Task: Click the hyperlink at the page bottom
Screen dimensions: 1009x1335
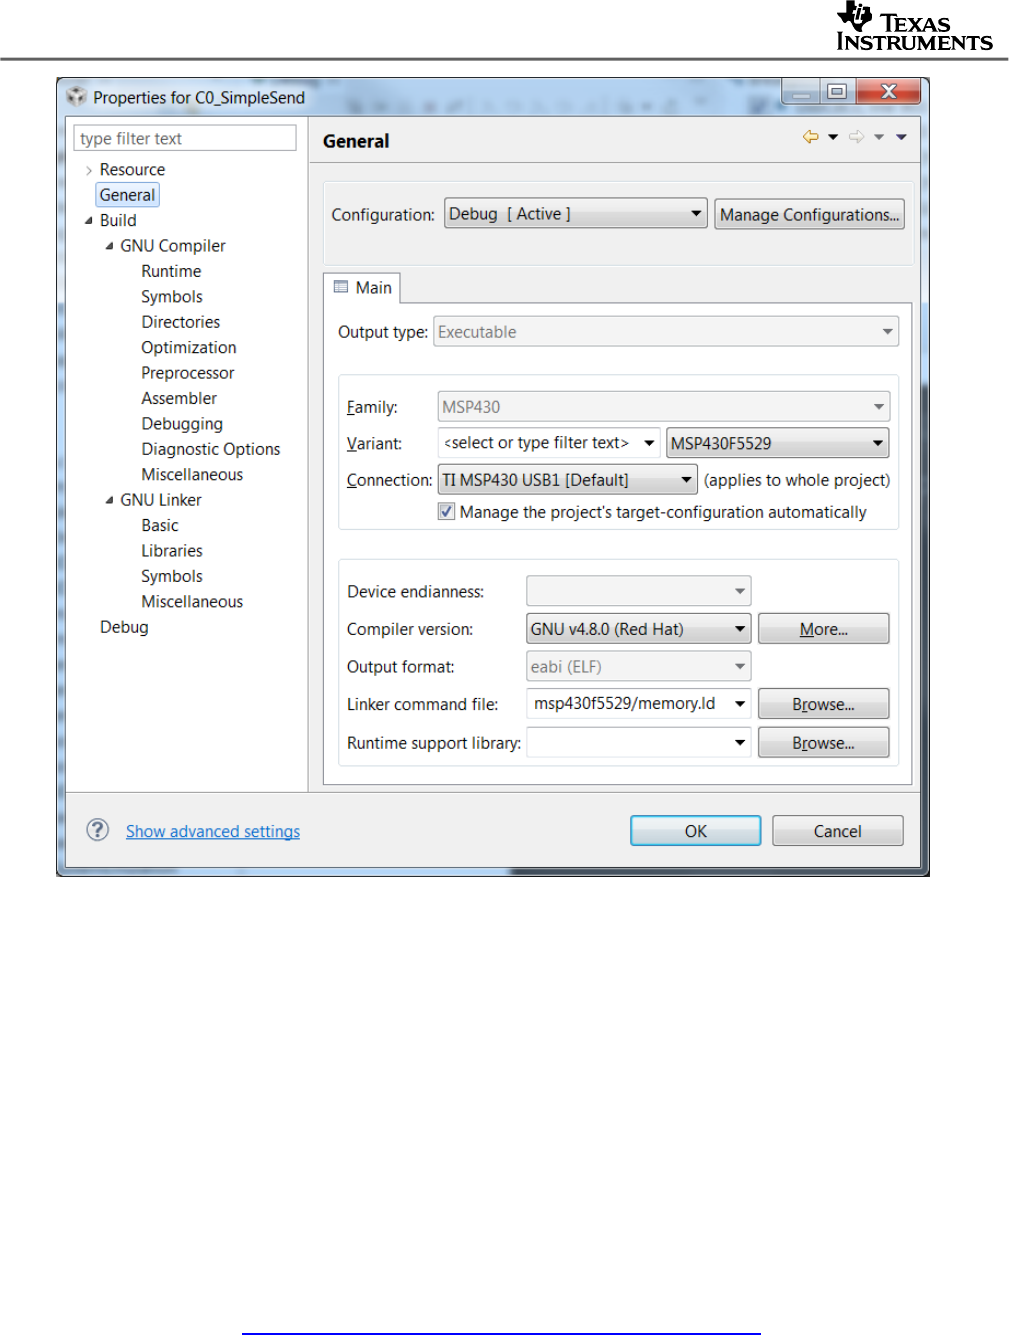Action: pyautogui.click(x=501, y=1332)
